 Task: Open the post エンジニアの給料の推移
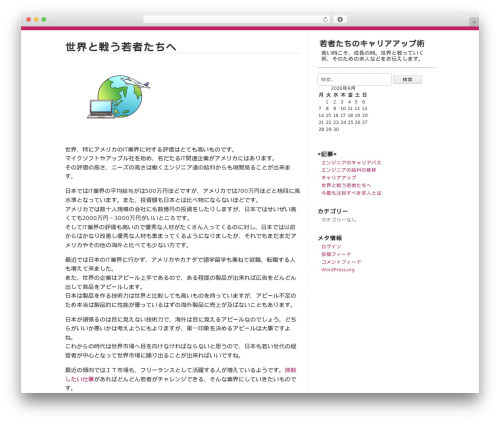coord(348,170)
